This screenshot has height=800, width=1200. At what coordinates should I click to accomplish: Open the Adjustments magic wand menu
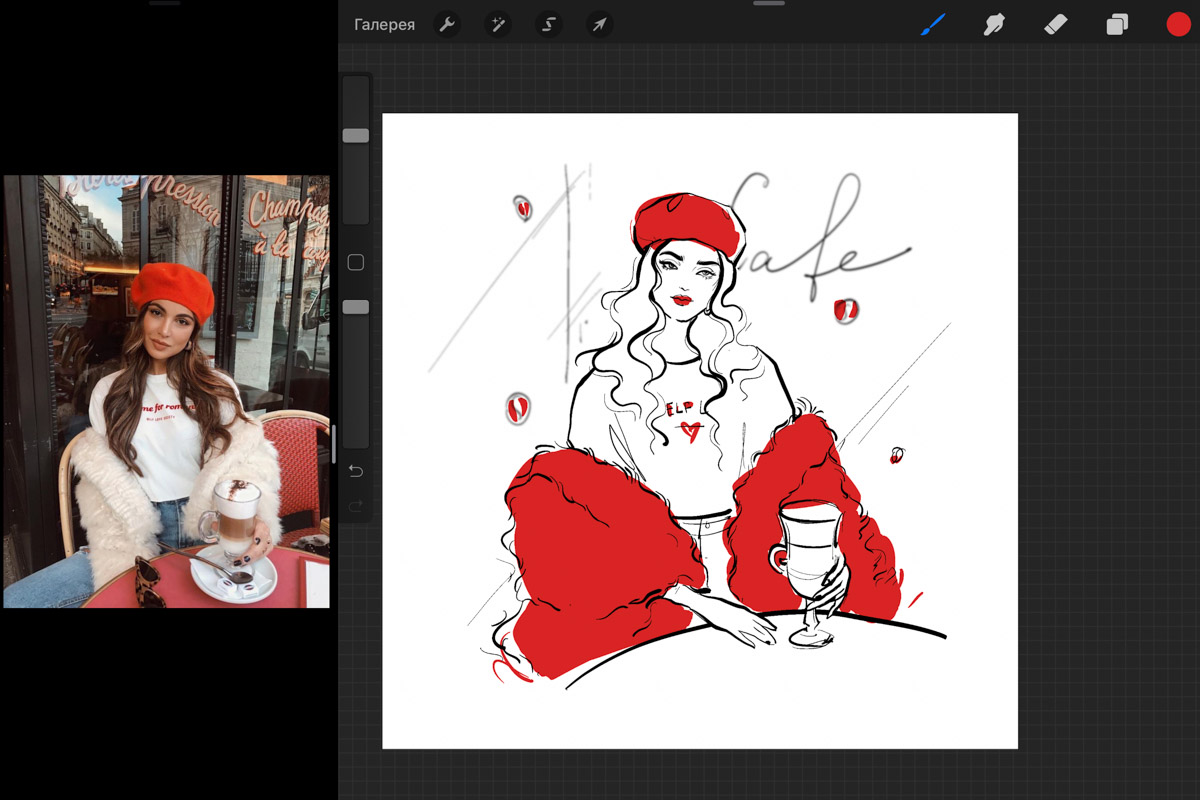click(497, 25)
